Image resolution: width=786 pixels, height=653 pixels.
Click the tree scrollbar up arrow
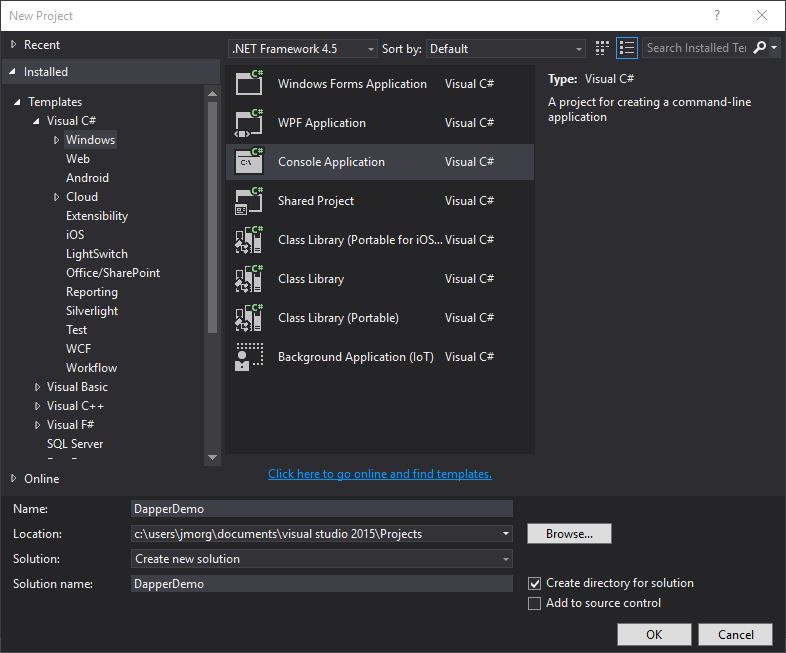click(213, 94)
